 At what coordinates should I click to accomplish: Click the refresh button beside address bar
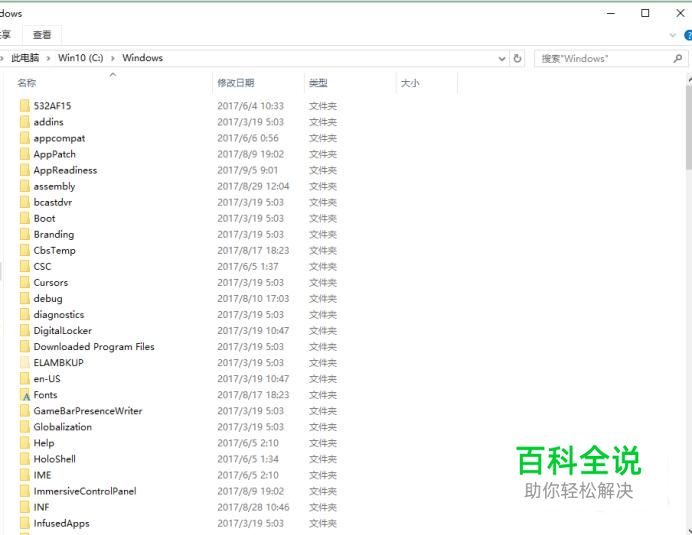click(517, 58)
